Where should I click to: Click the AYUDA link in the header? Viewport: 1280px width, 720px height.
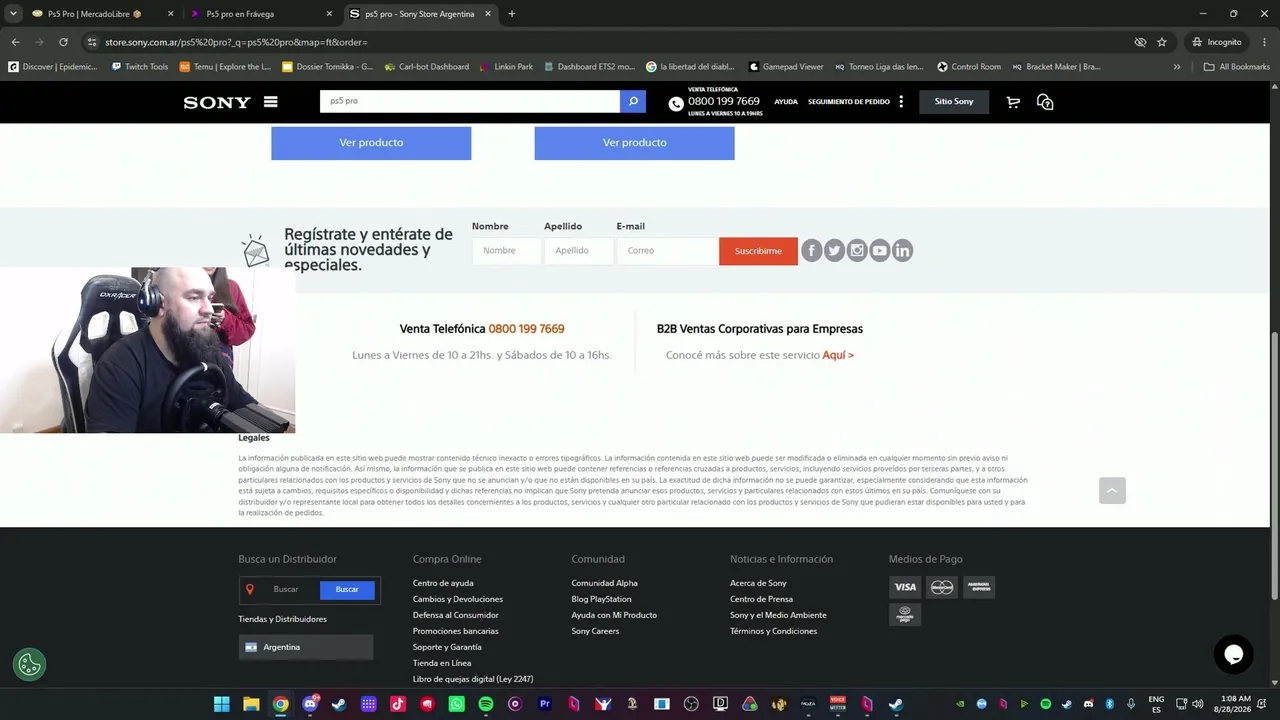click(786, 102)
